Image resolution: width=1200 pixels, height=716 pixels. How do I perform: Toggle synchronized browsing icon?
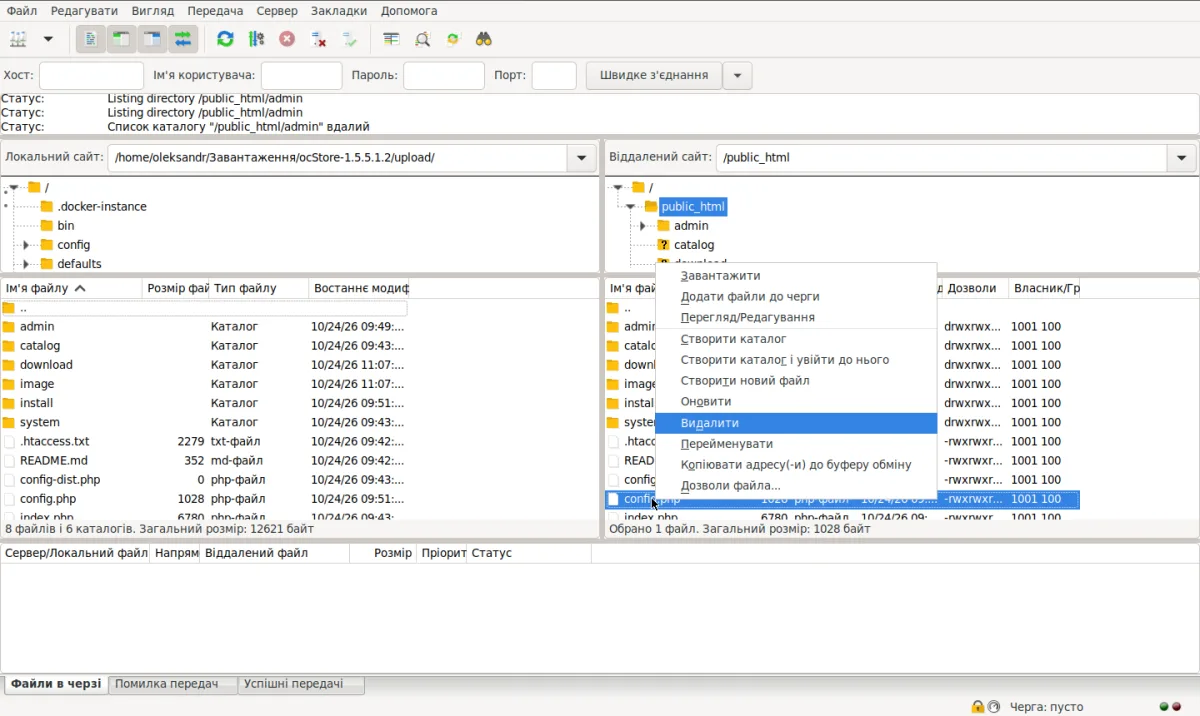tap(453, 39)
